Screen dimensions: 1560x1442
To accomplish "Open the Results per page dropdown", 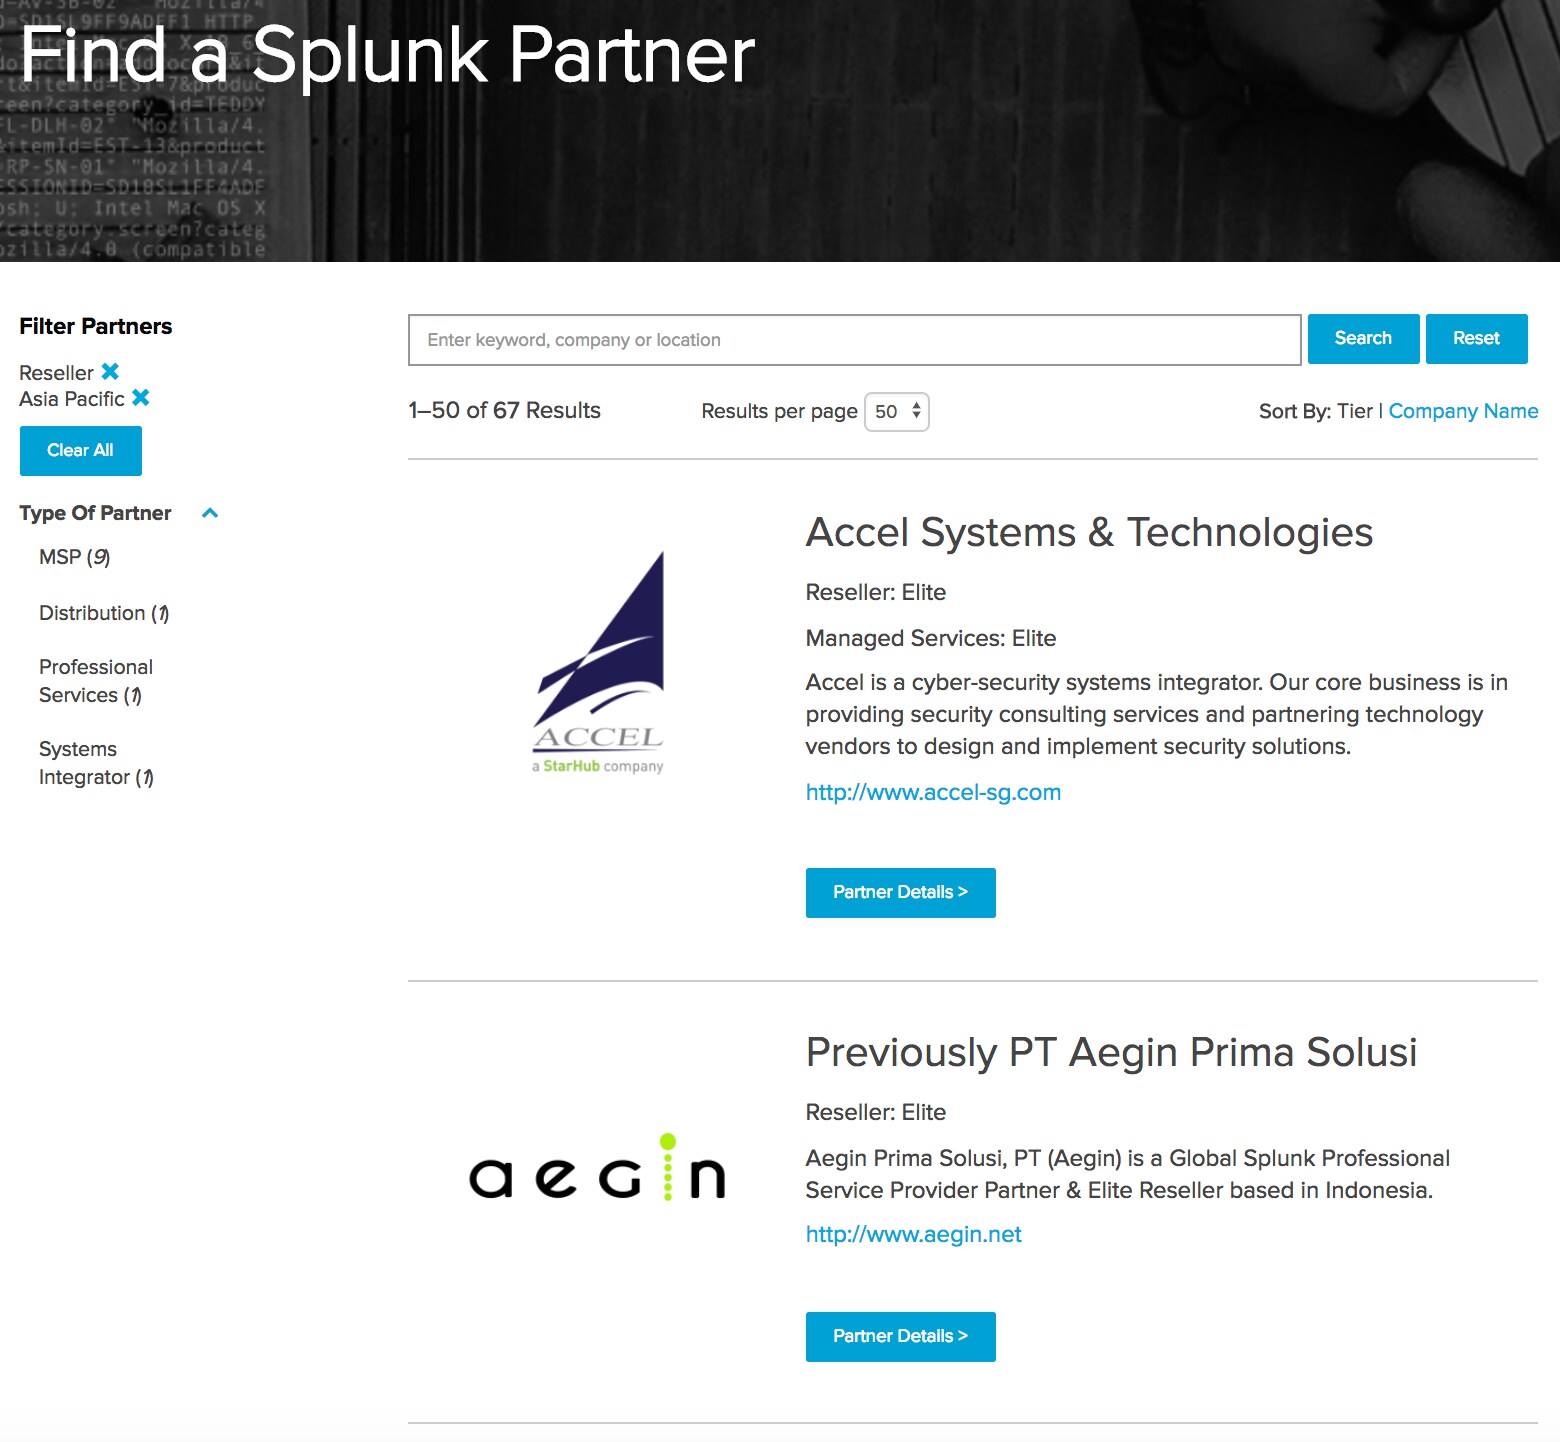I will [x=897, y=412].
